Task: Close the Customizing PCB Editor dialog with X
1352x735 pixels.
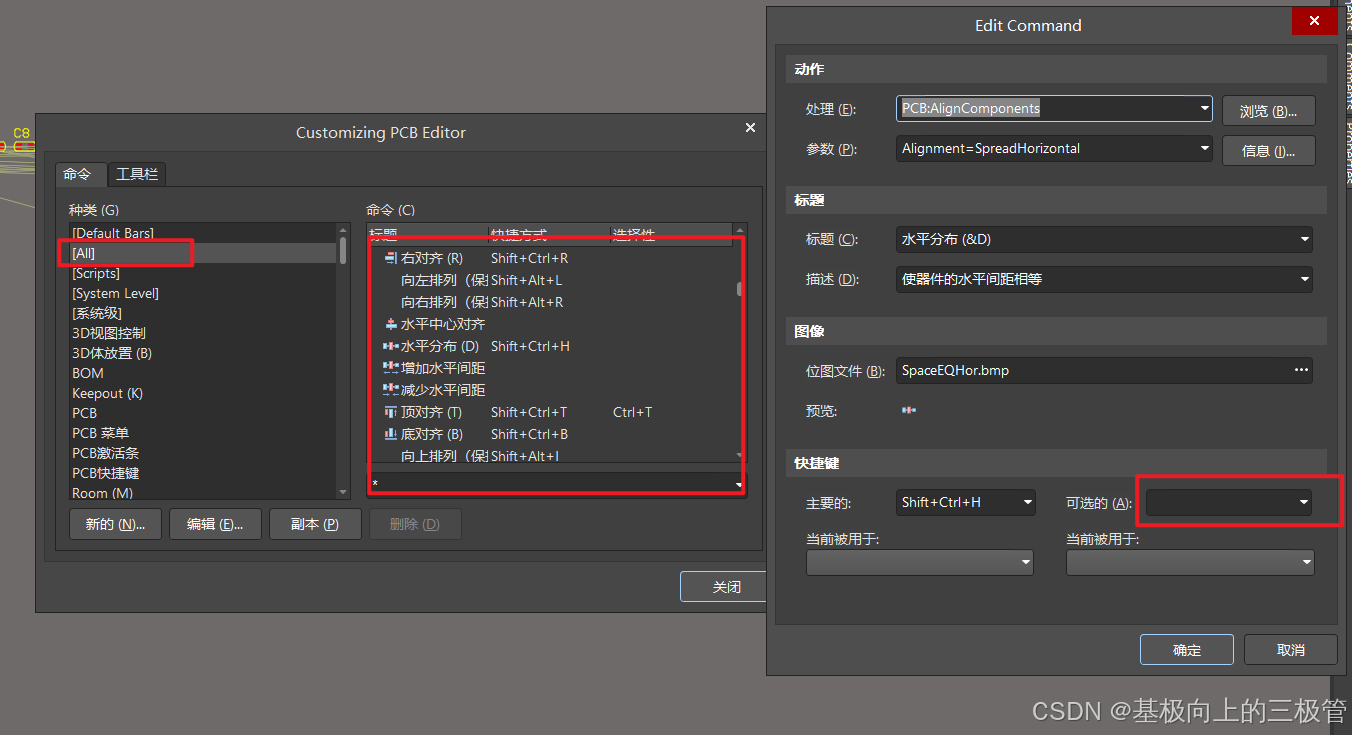Action: (751, 128)
